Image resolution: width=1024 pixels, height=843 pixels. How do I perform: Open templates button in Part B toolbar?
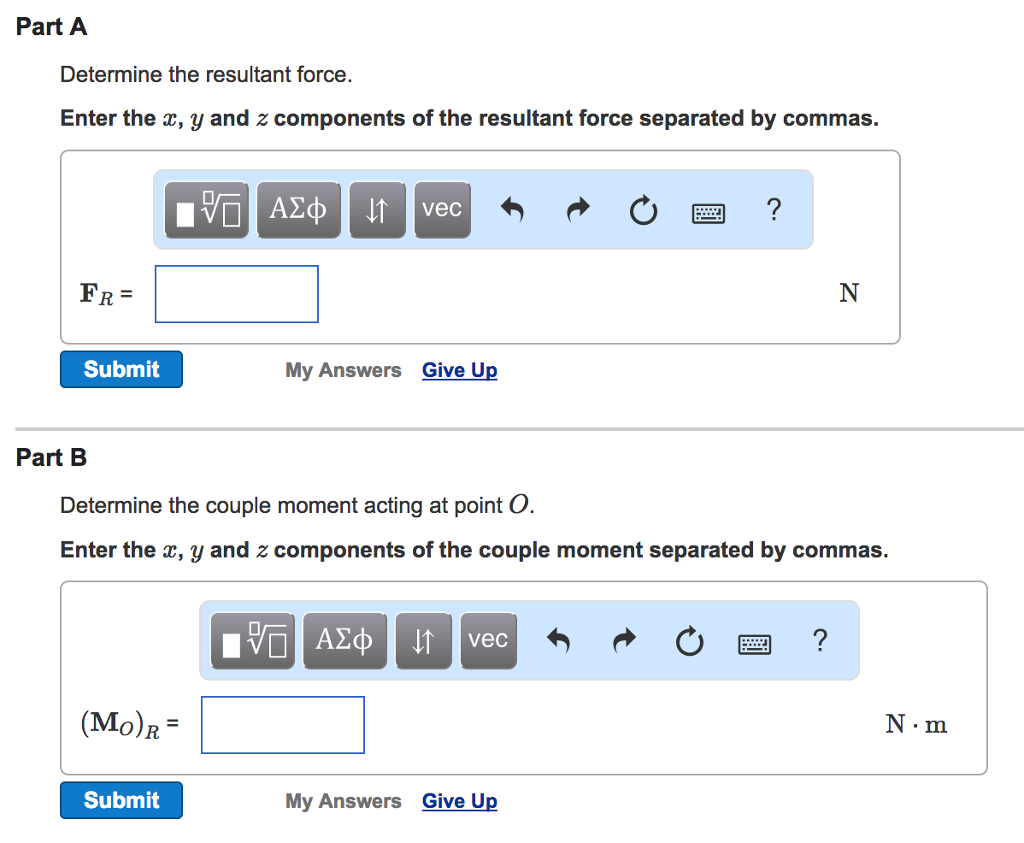[253, 641]
